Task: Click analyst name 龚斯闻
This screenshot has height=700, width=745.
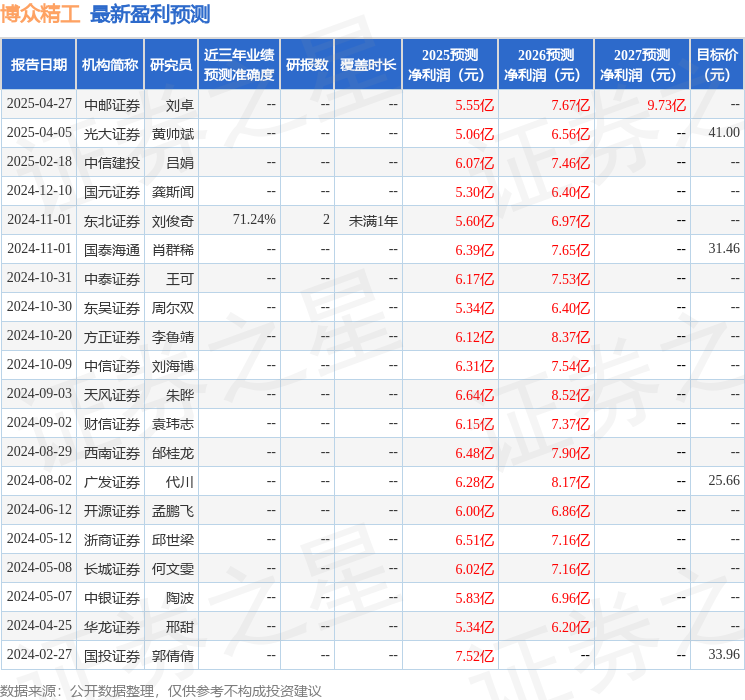Action: 173,192
